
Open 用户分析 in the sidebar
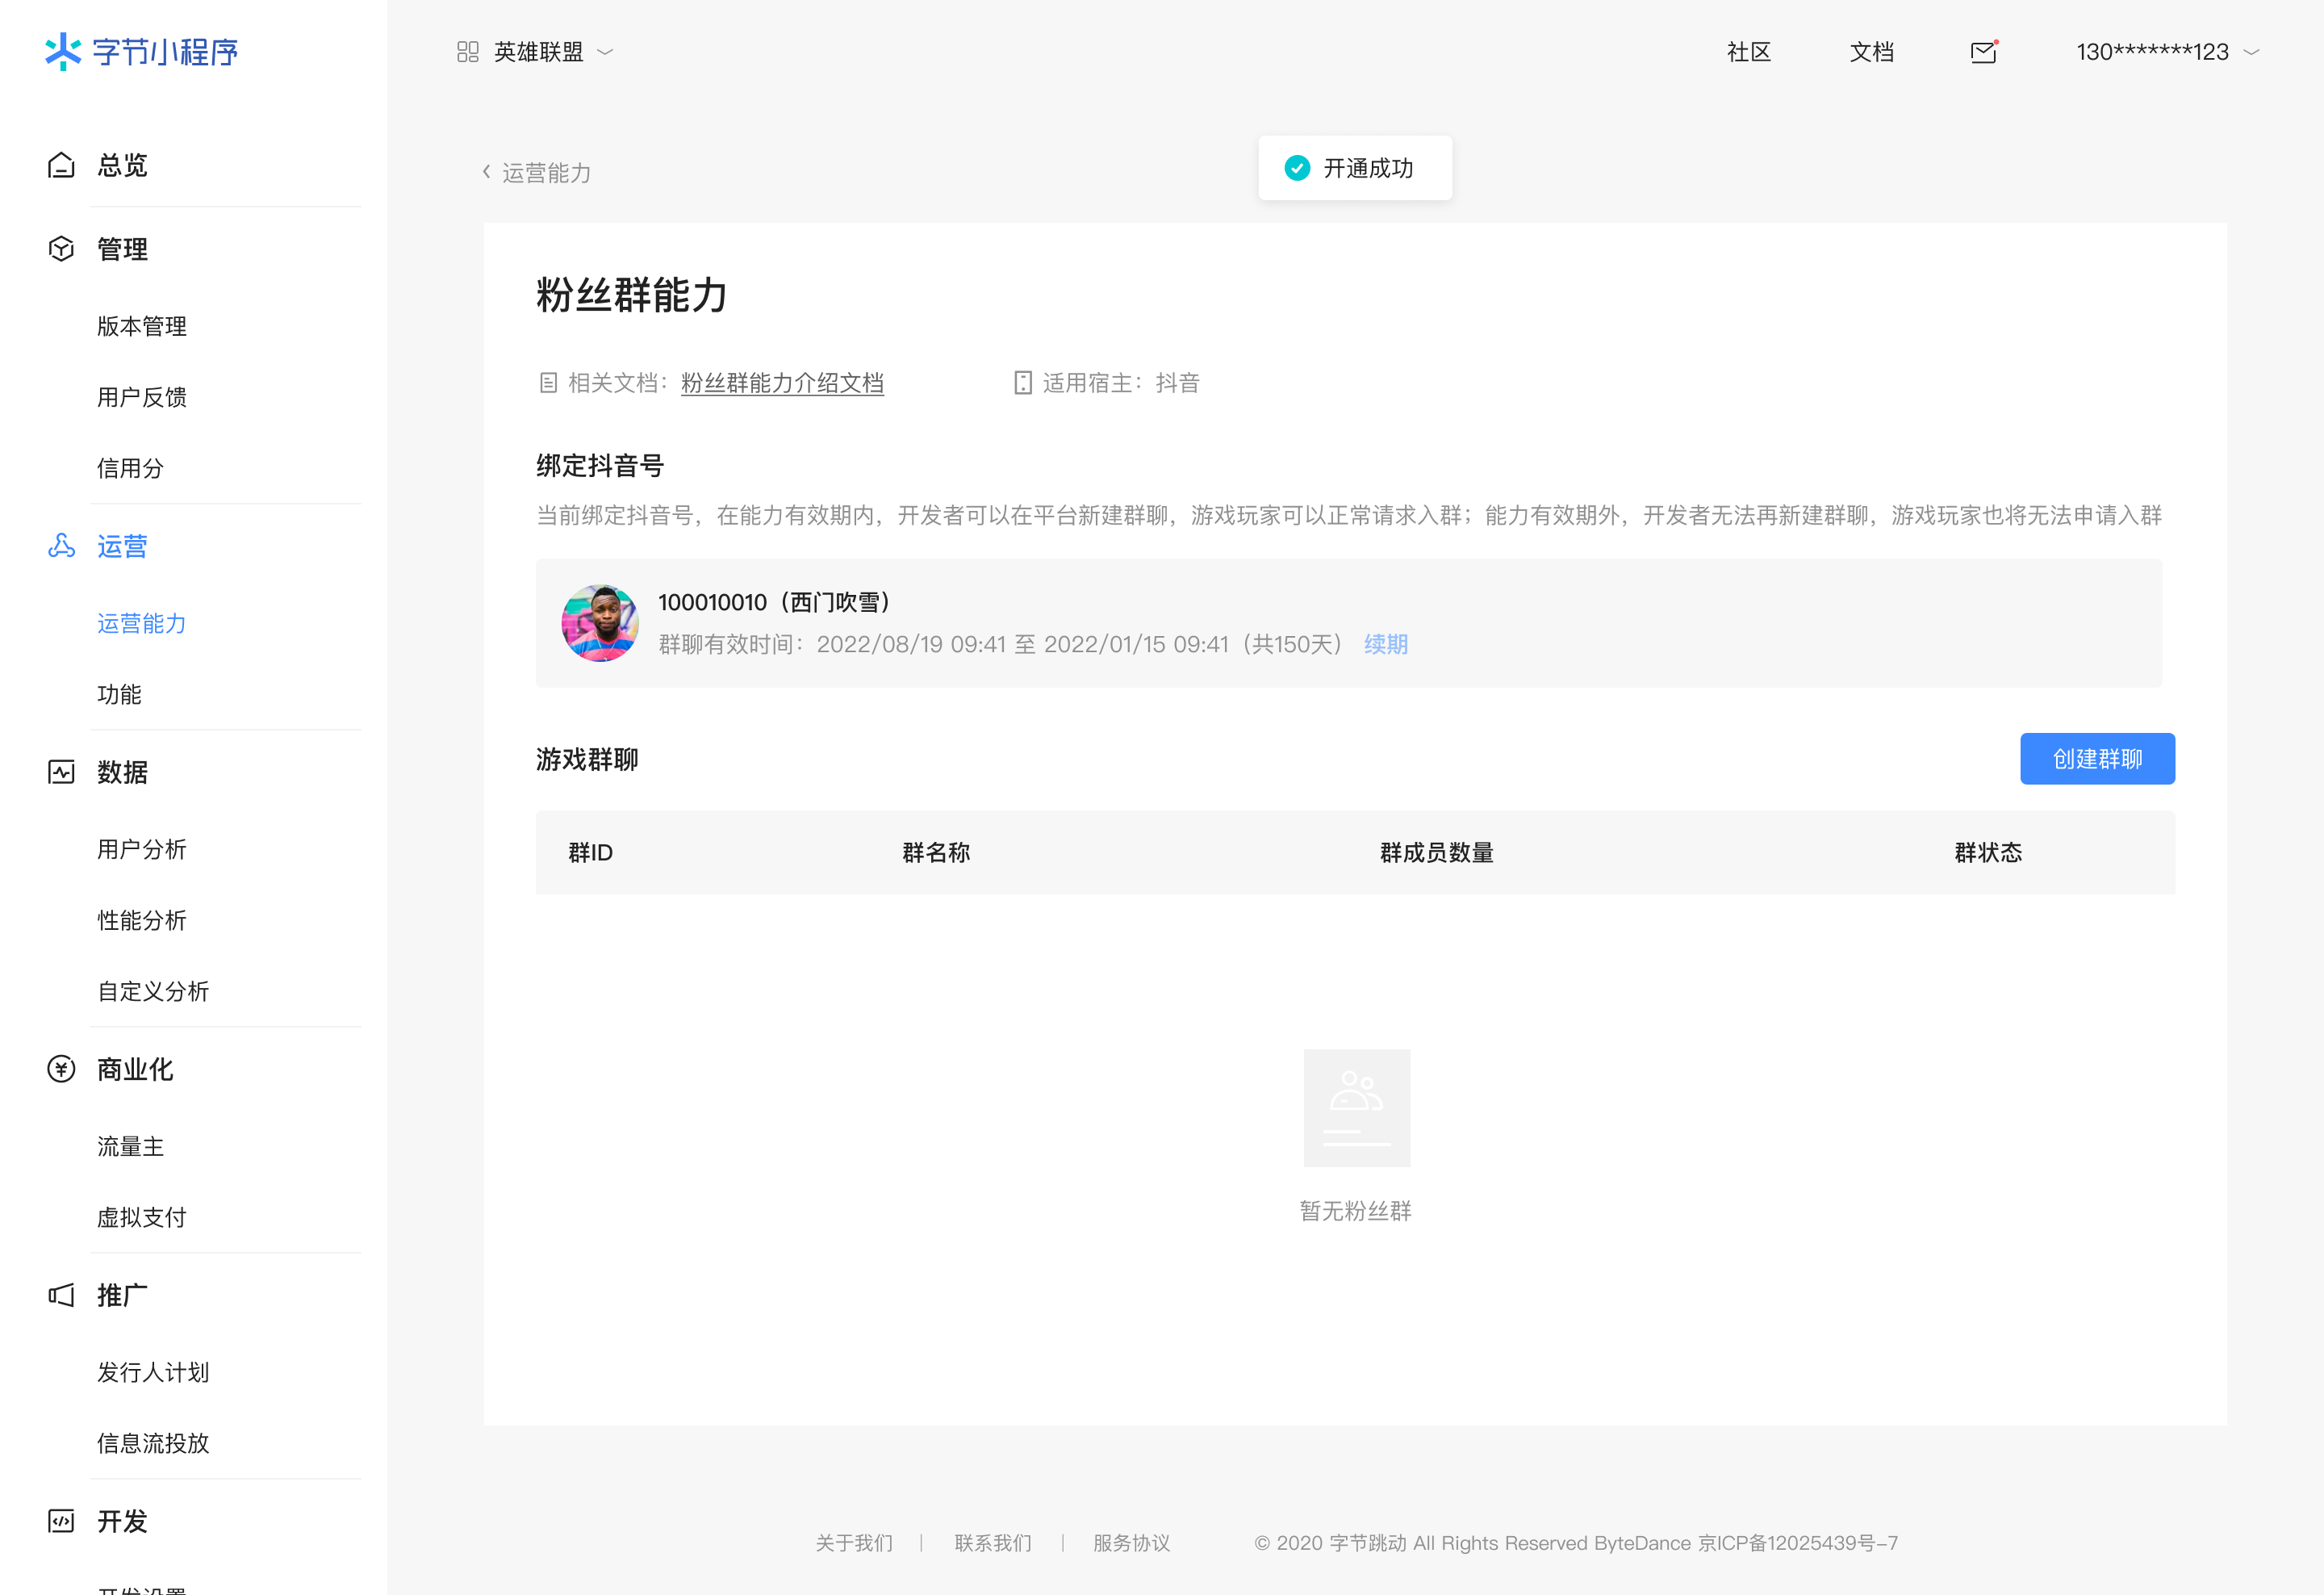[x=142, y=849]
